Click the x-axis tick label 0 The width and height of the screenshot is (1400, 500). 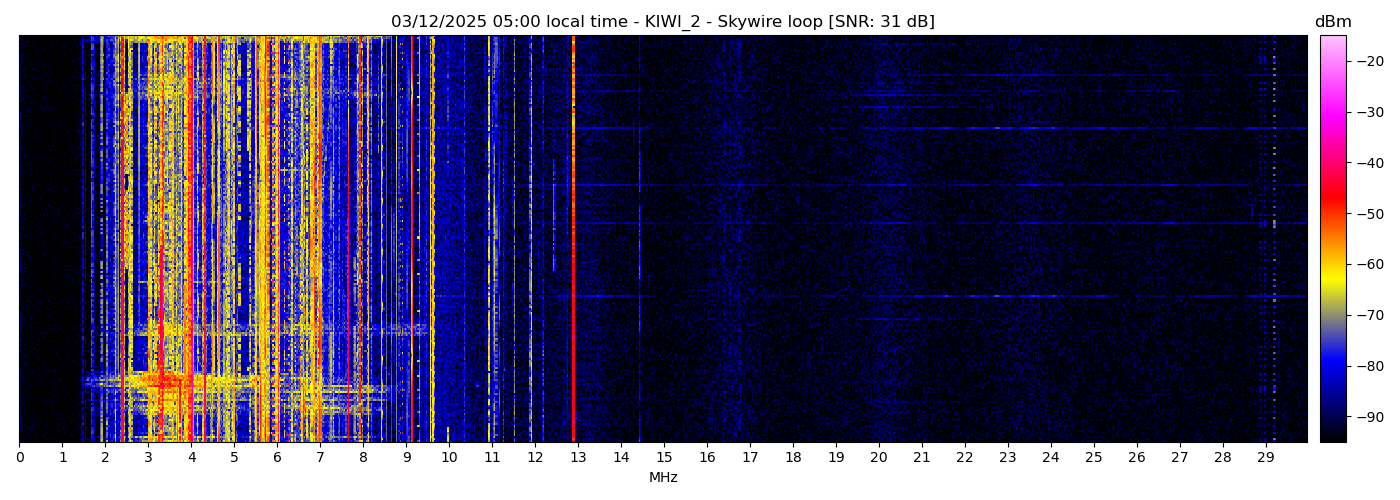[x=19, y=458]
